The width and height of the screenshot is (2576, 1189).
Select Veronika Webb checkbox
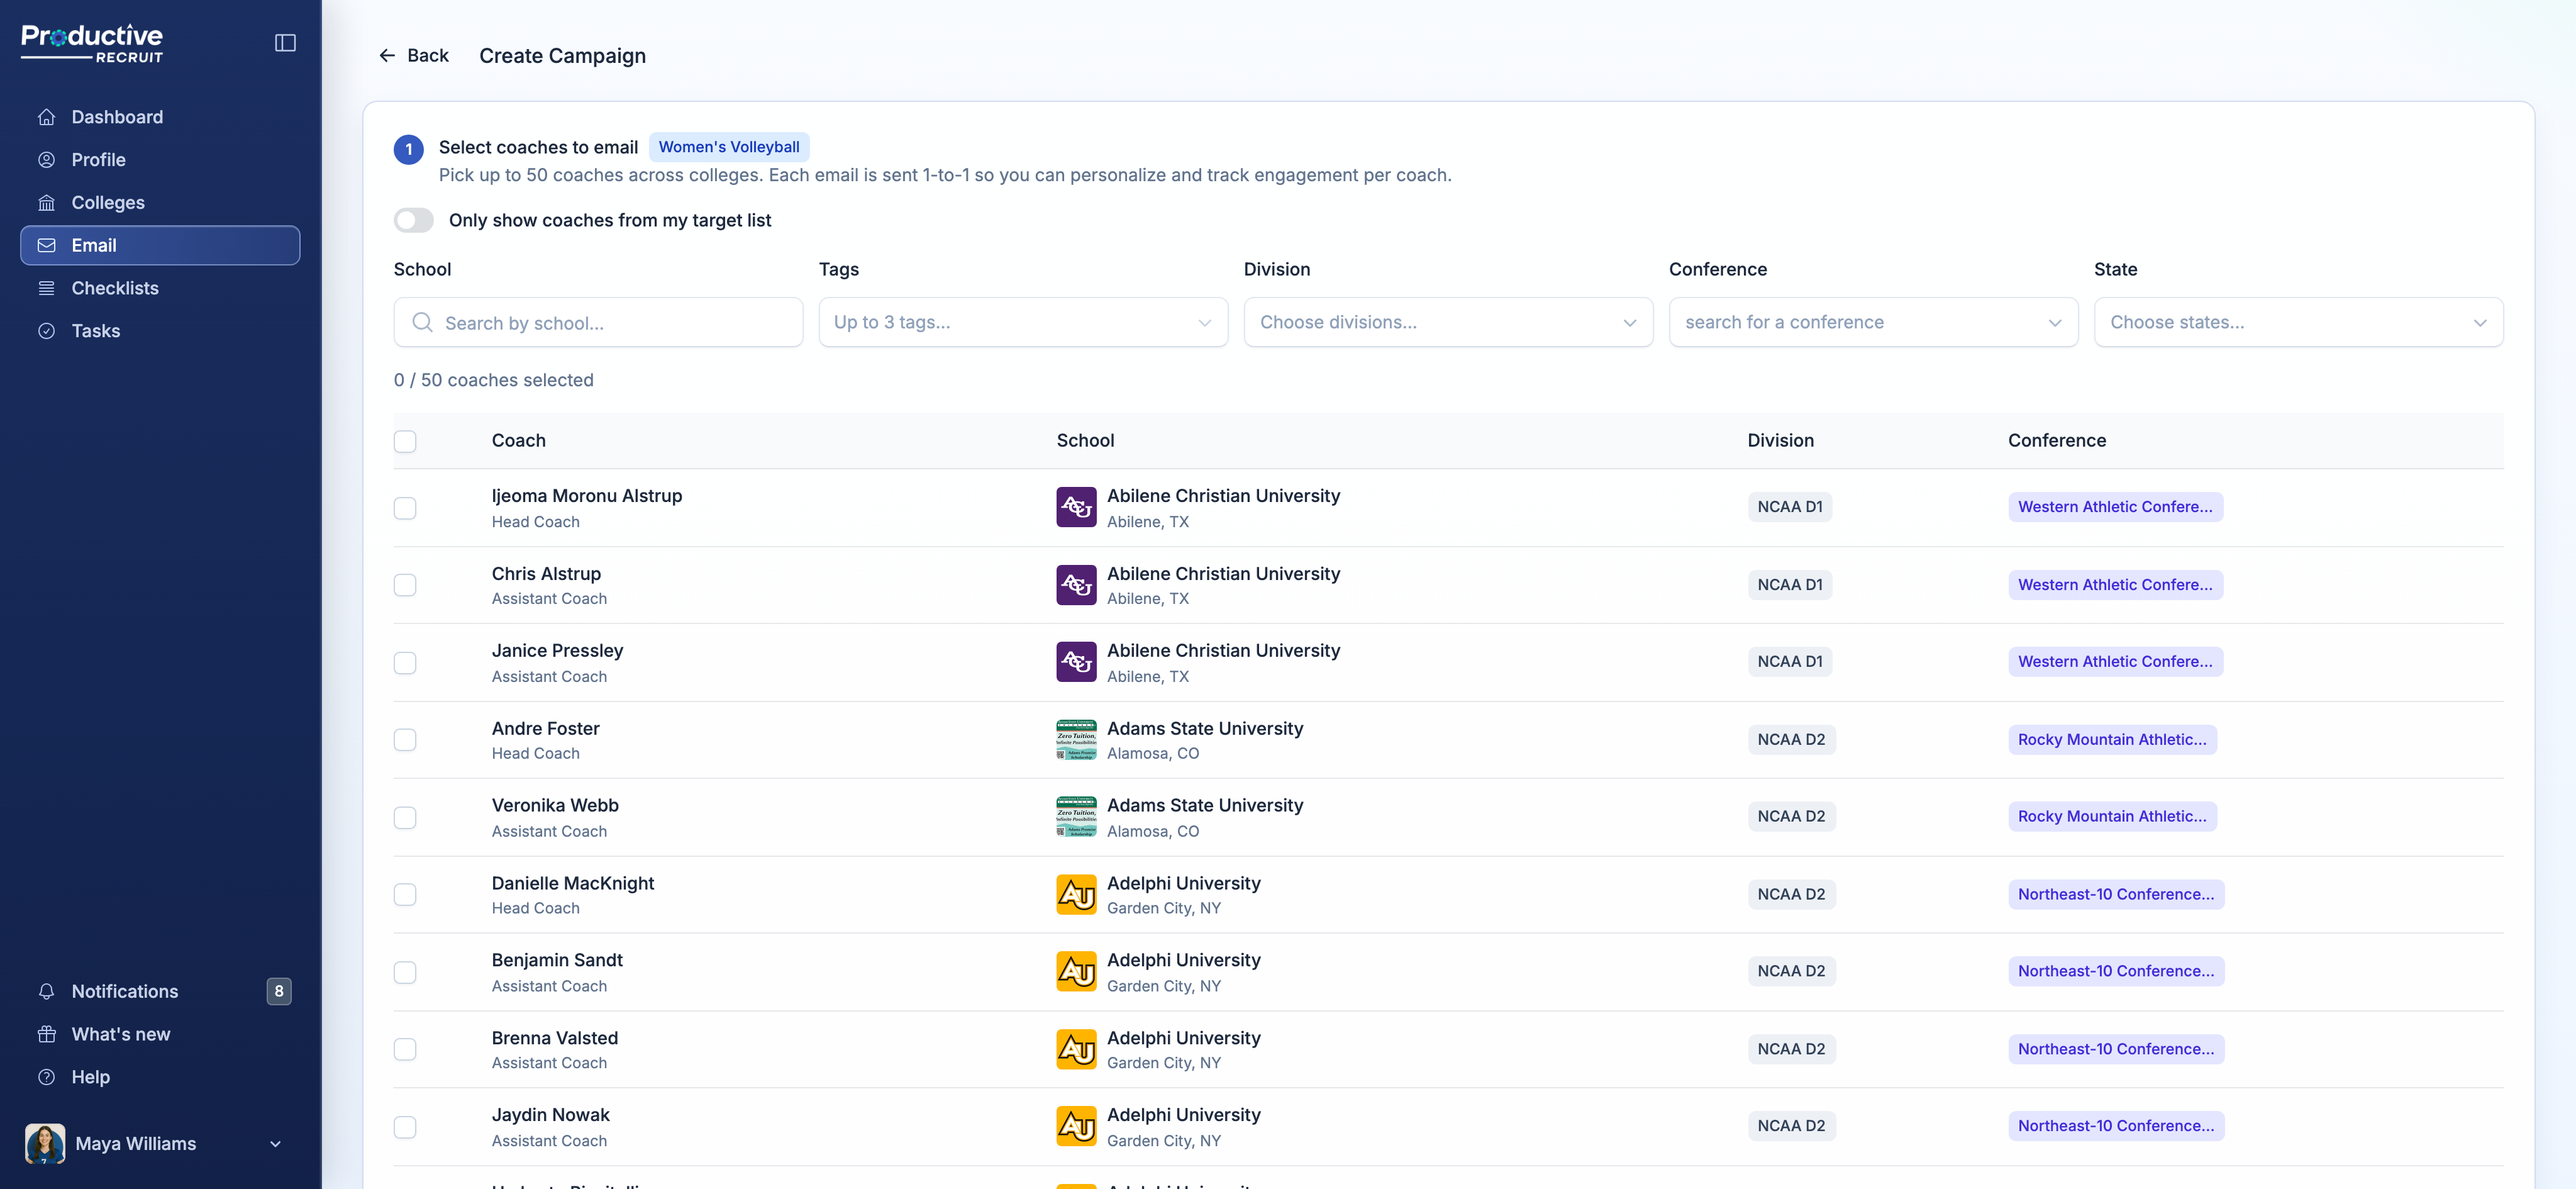405,818
